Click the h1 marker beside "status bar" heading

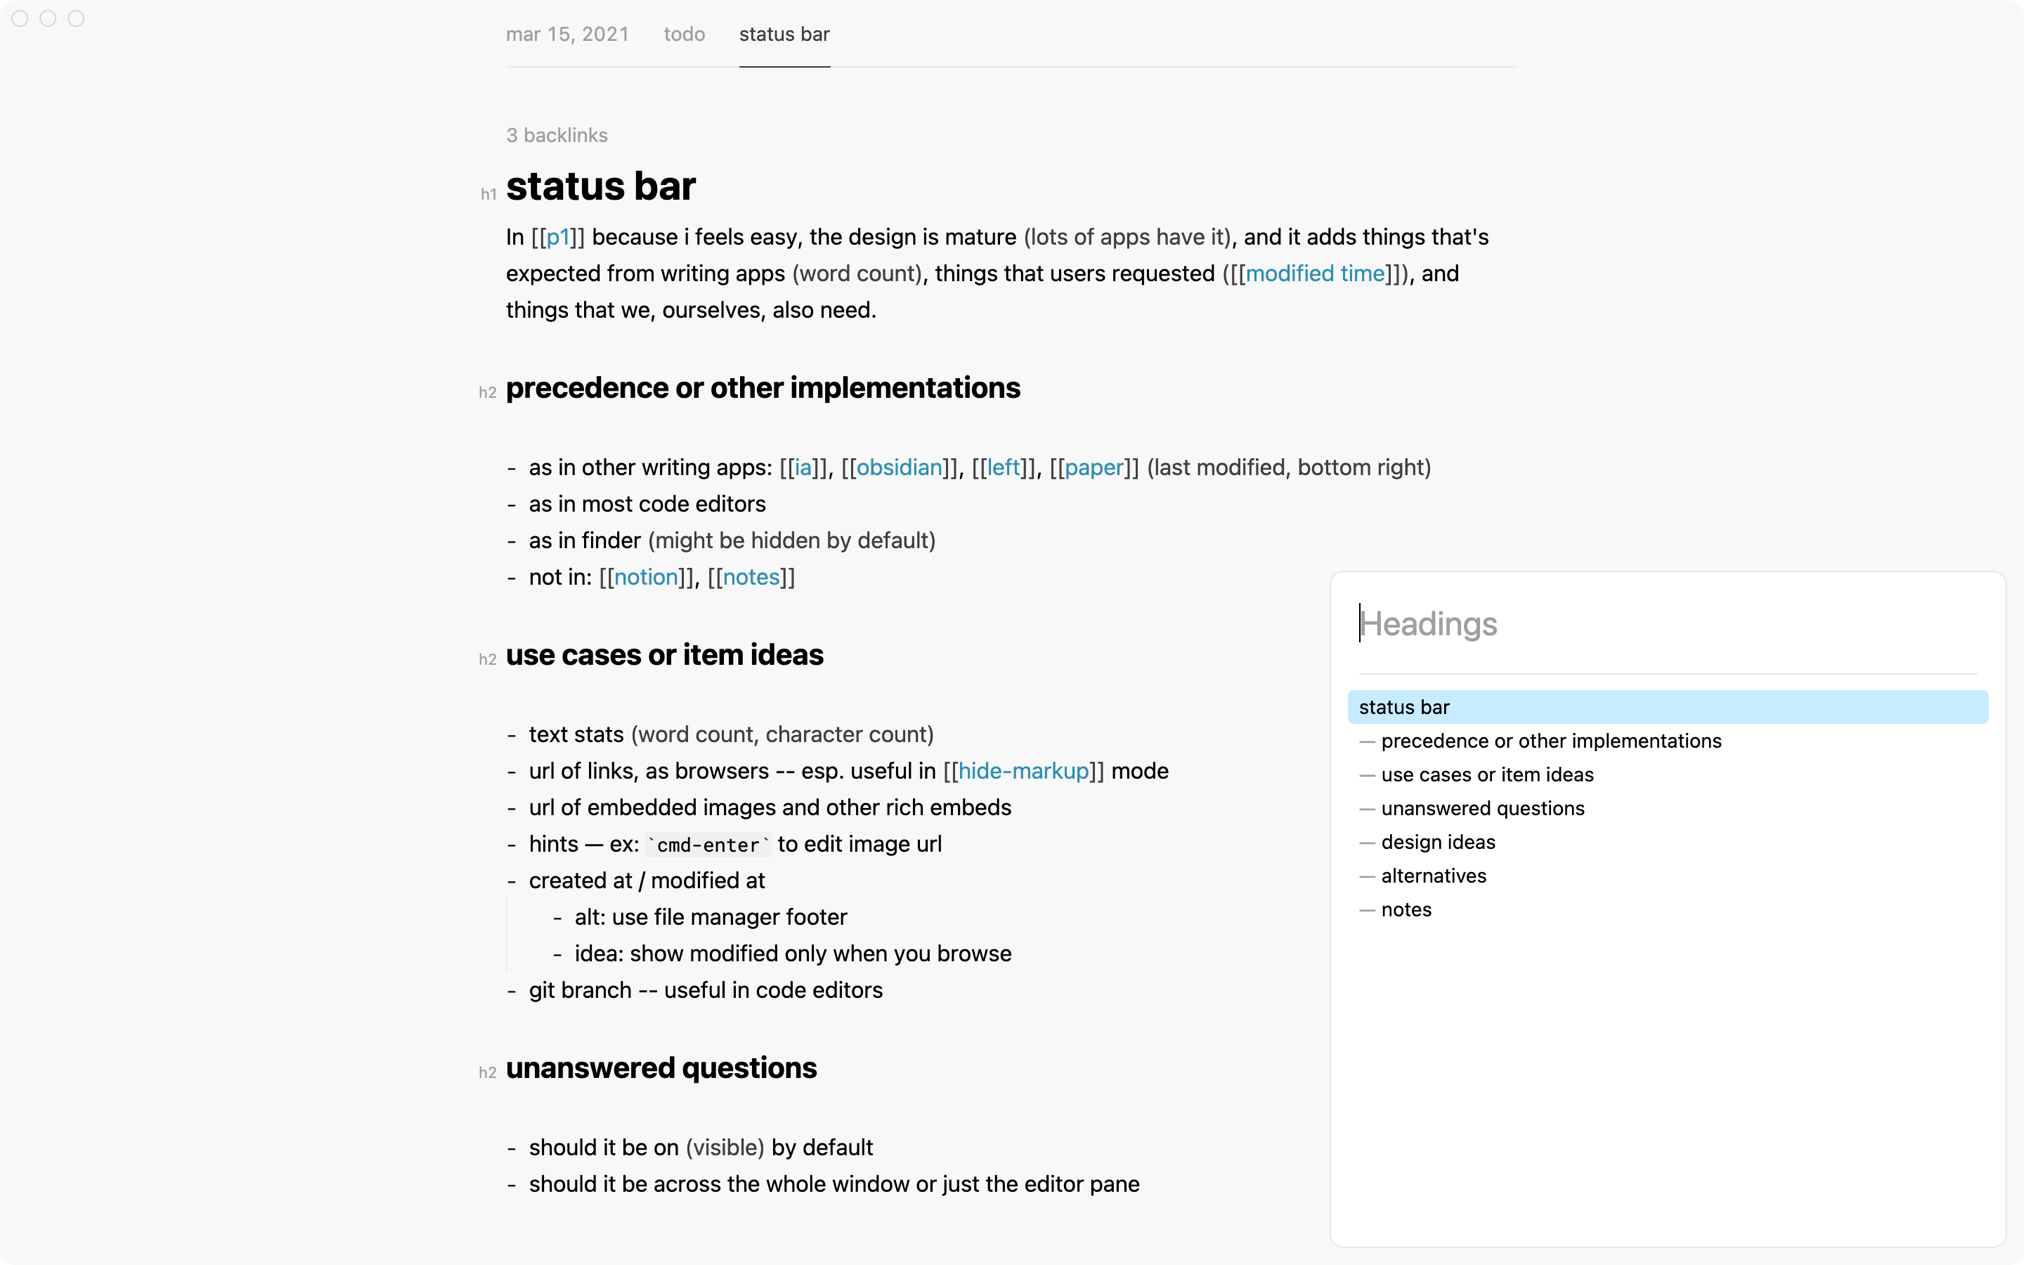[x=488, y=193]
